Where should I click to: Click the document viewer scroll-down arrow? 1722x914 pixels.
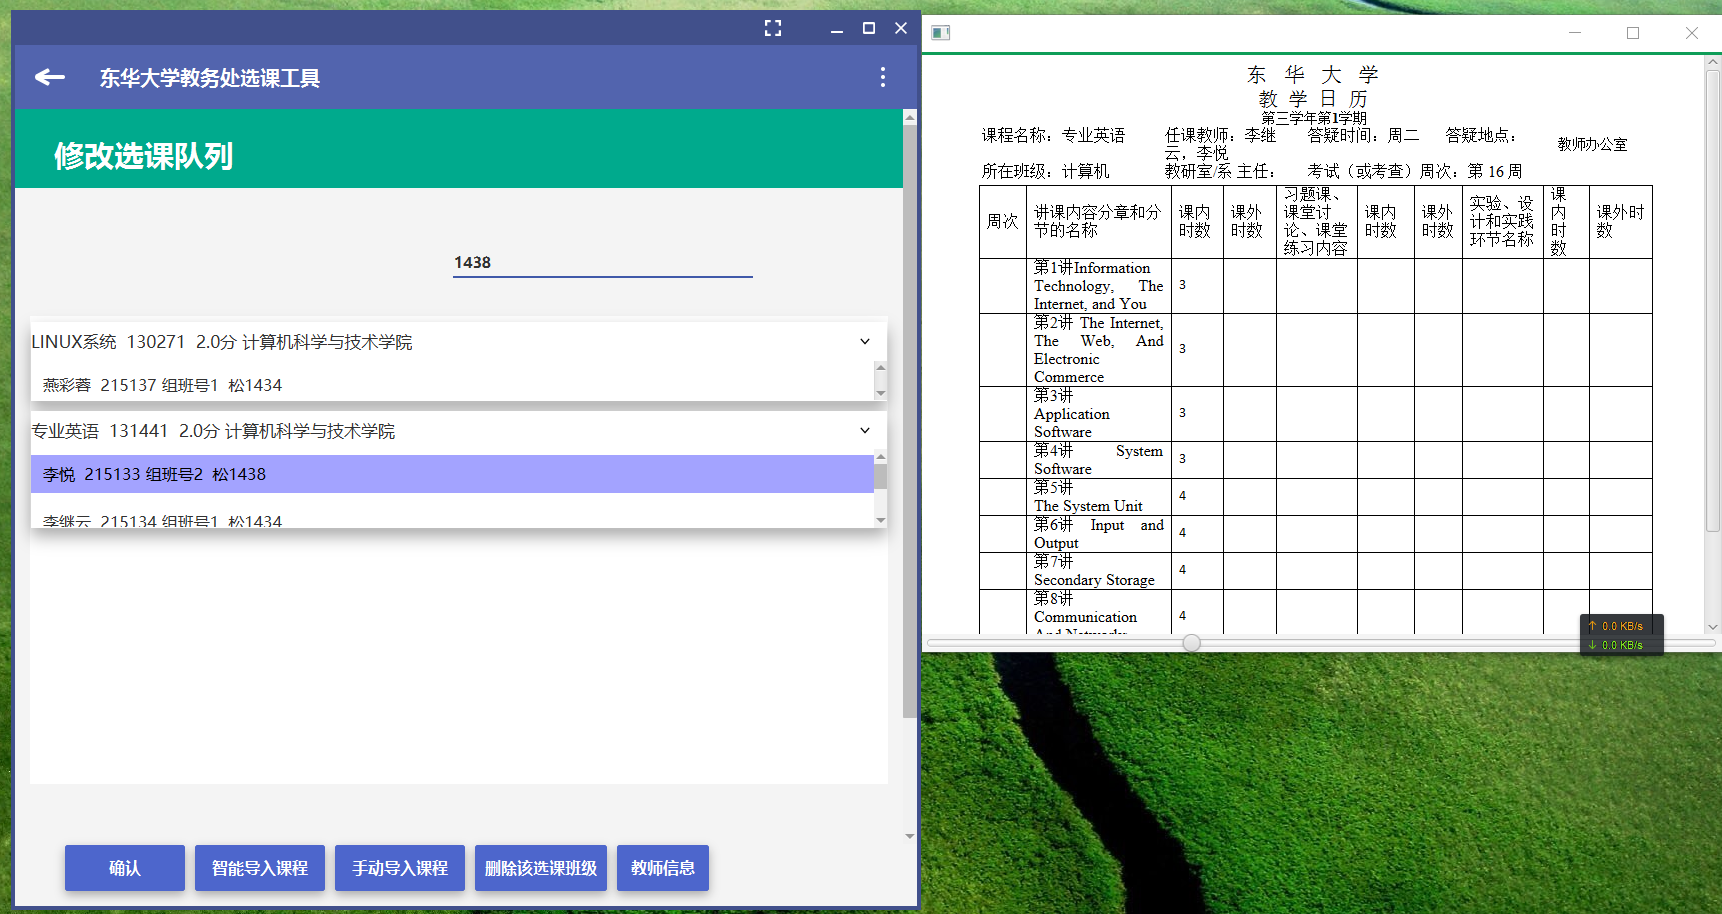pos(1712,627)
